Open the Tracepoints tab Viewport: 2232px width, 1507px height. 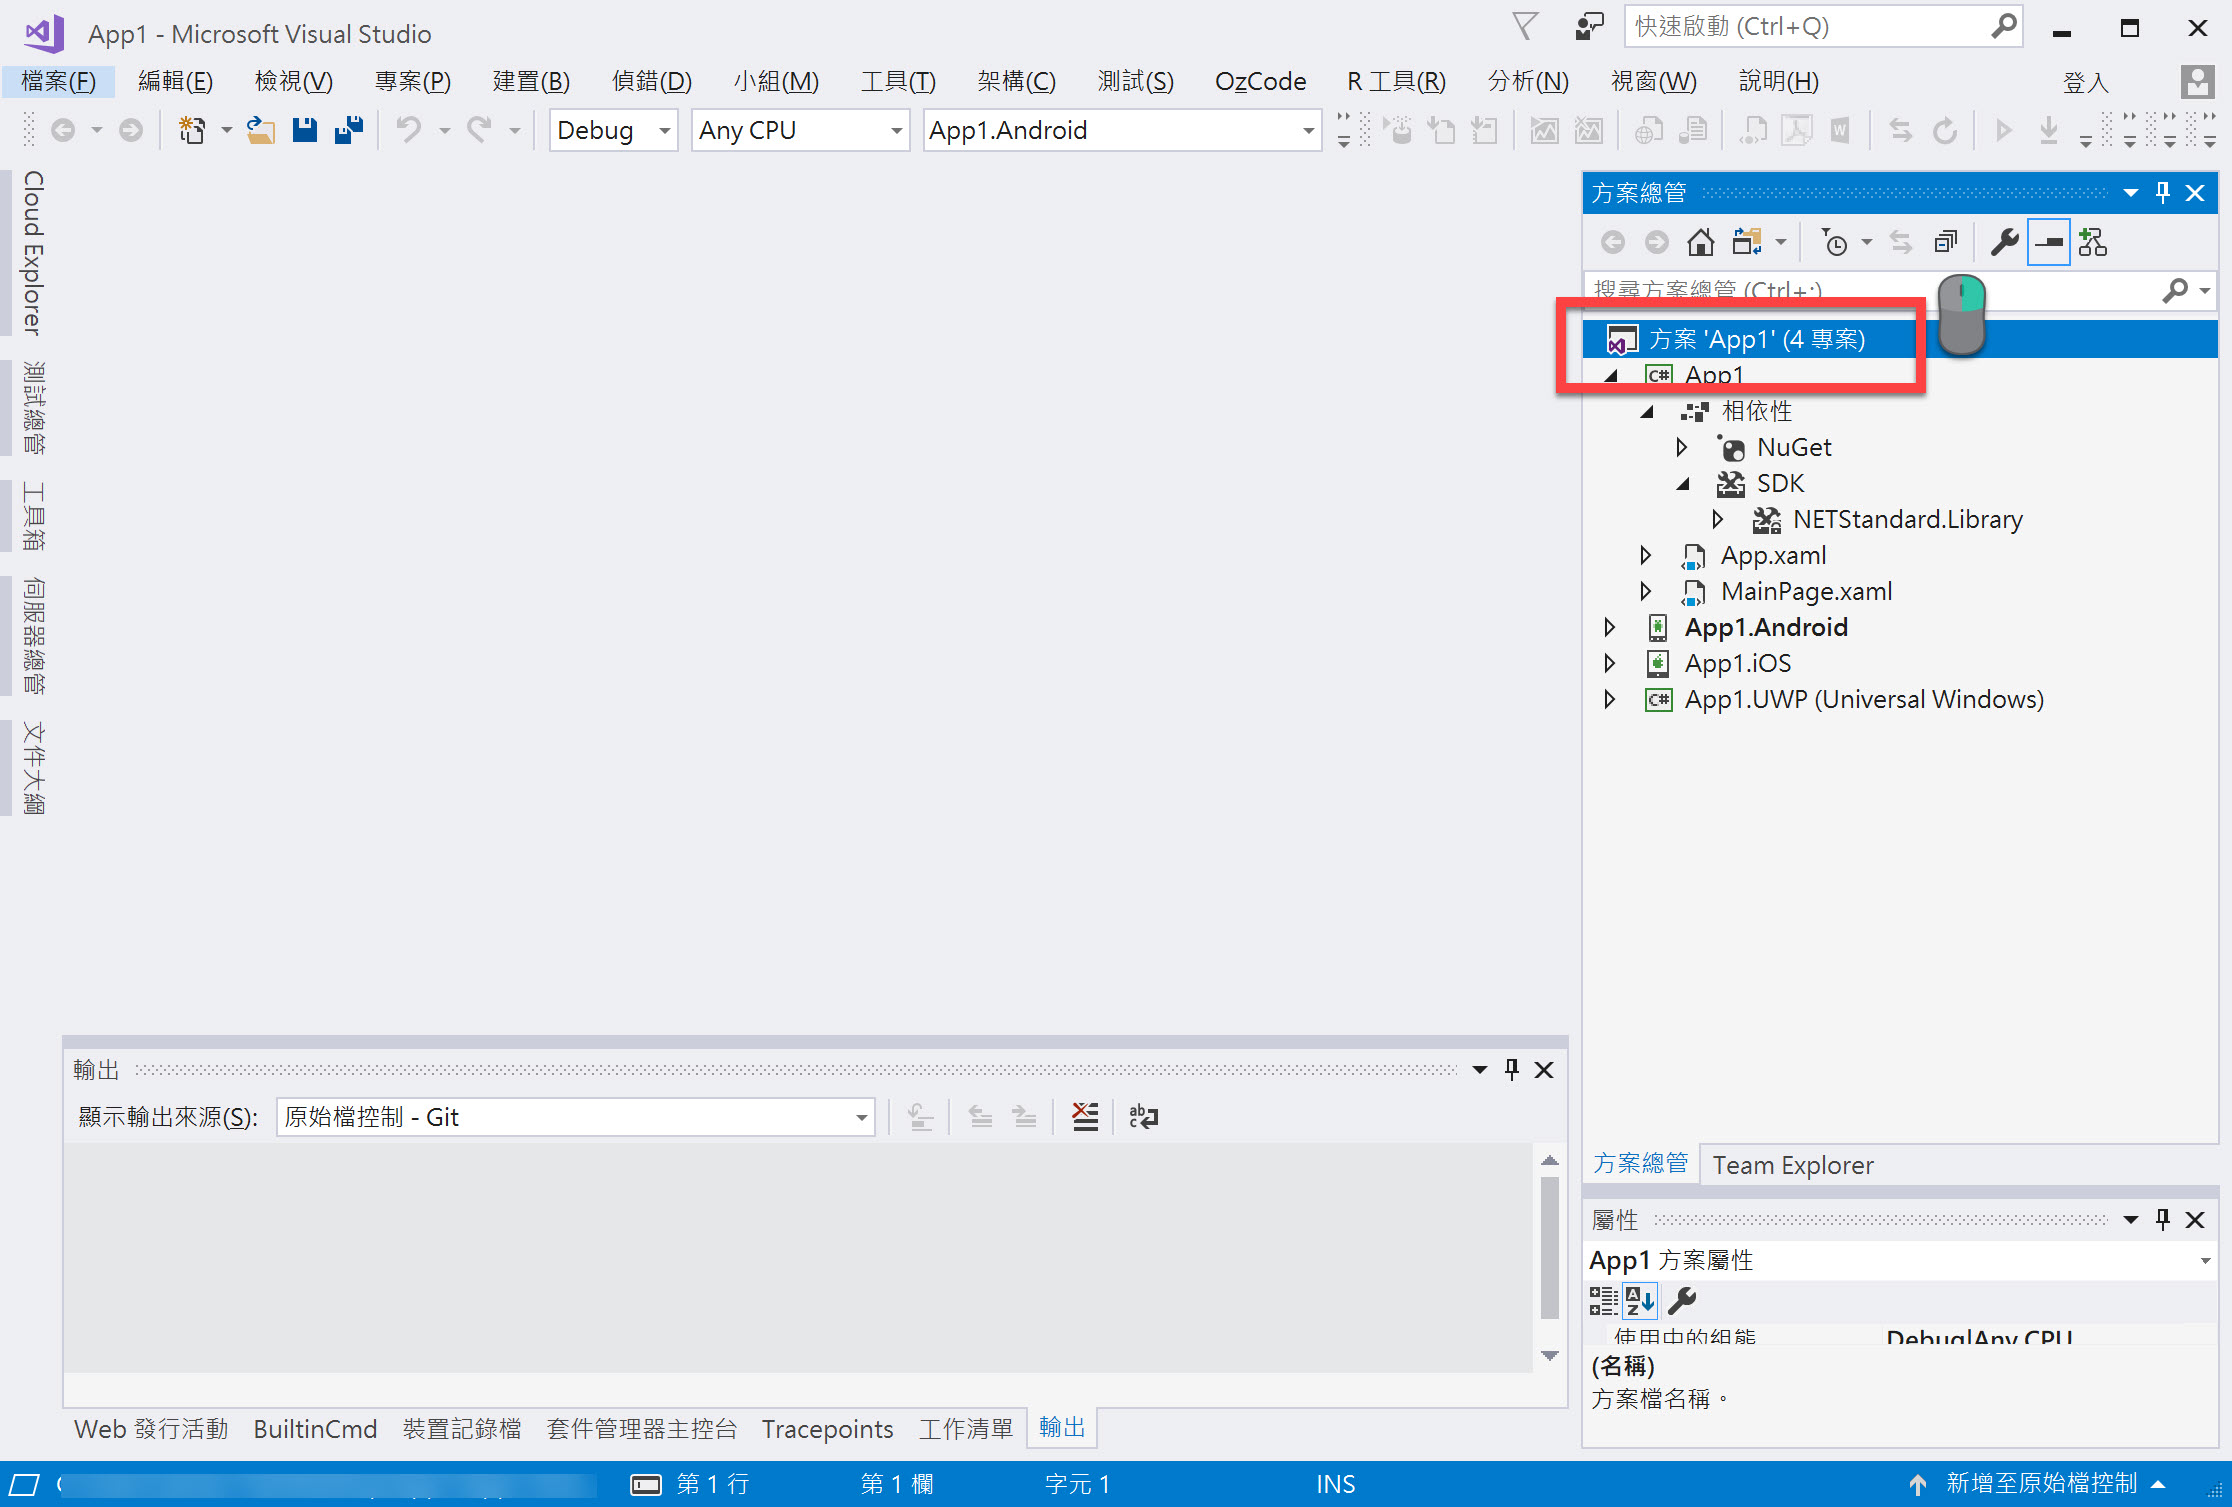point(827,1429)
